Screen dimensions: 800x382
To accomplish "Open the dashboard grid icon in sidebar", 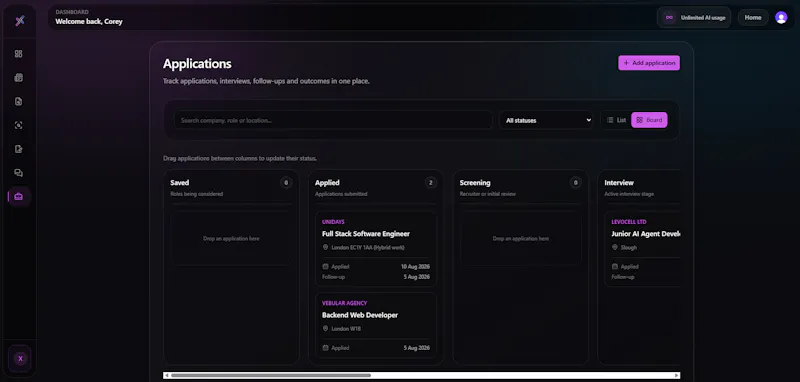I will coord(18,54).
